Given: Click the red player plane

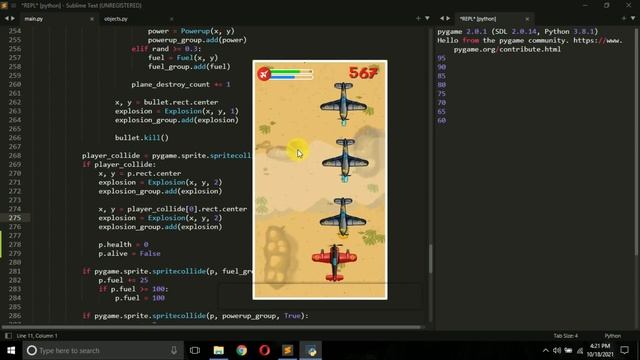Looking at the screenshot, I should tap(334, 262).
